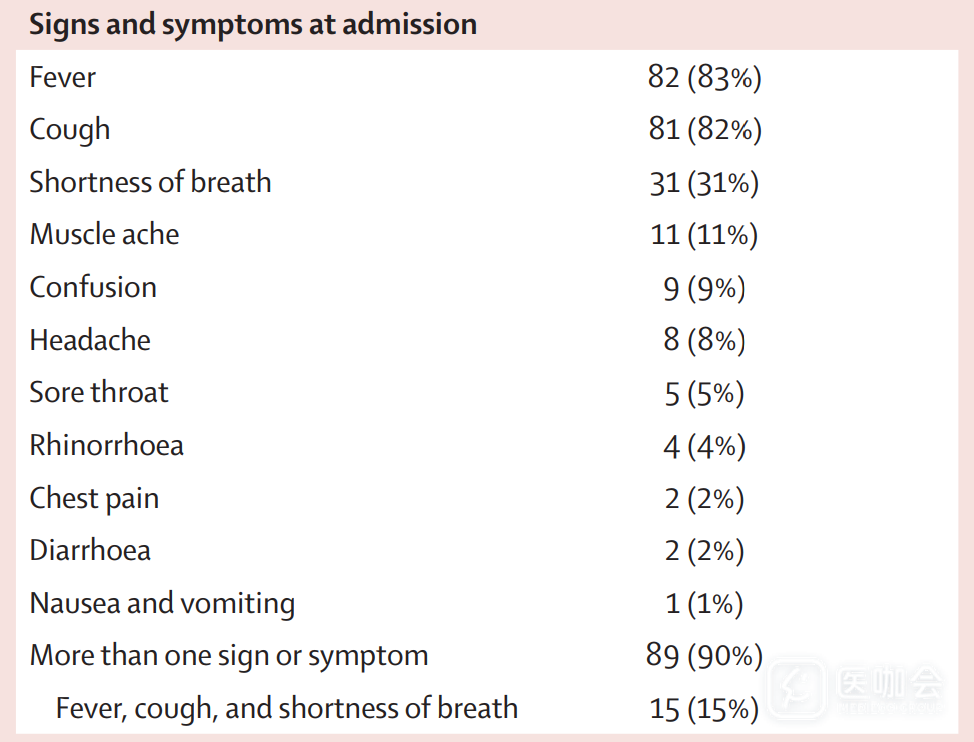
Task: Select the Chest pain label
Action: point(94,498)
